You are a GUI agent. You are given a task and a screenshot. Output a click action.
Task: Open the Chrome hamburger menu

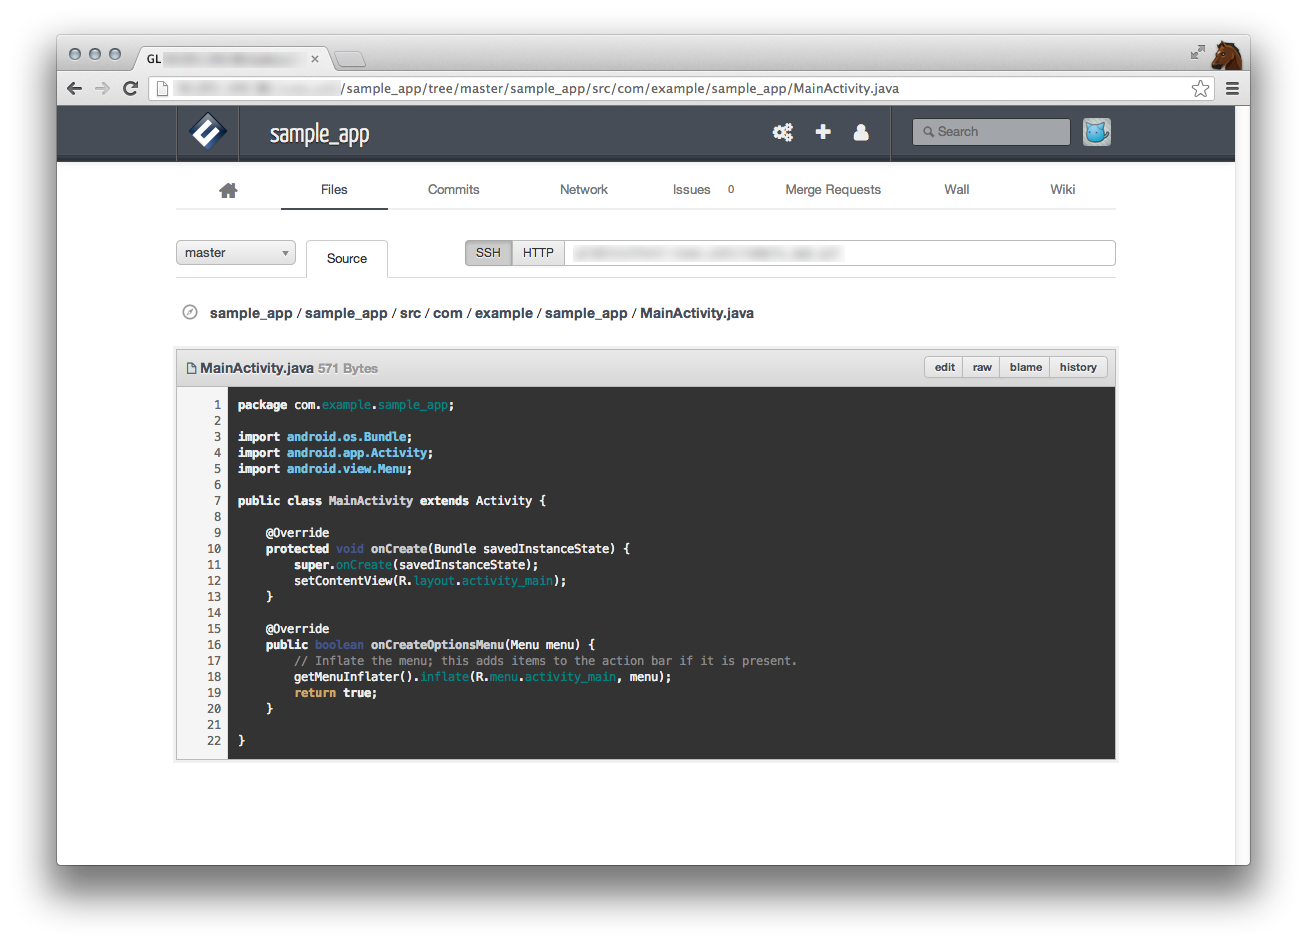pos(1232,89)
